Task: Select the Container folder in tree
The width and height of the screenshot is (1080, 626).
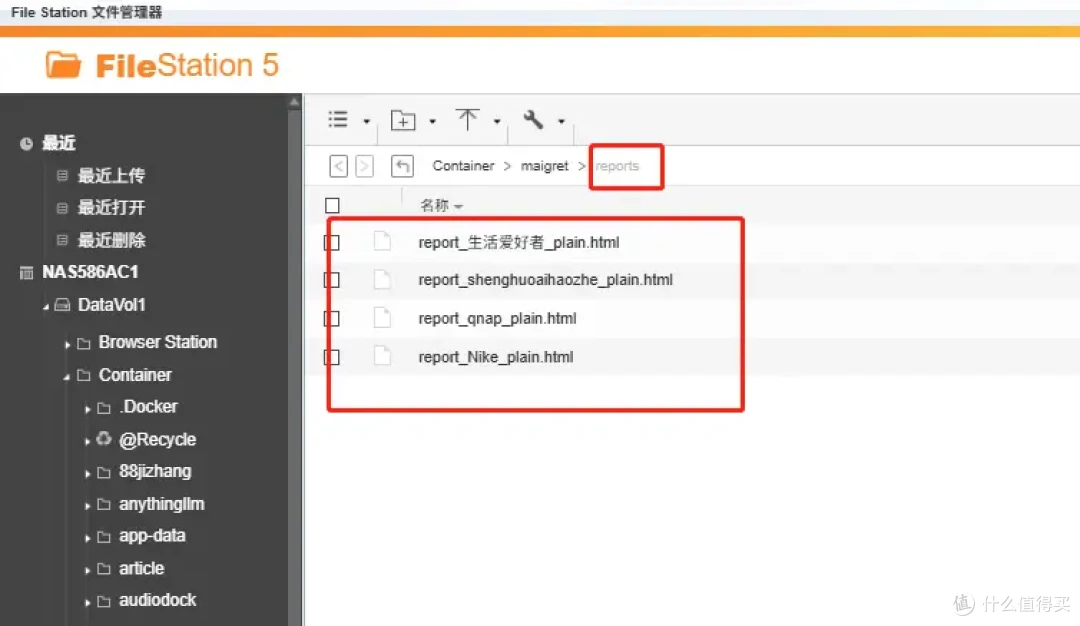Action: tap(135, 375)
